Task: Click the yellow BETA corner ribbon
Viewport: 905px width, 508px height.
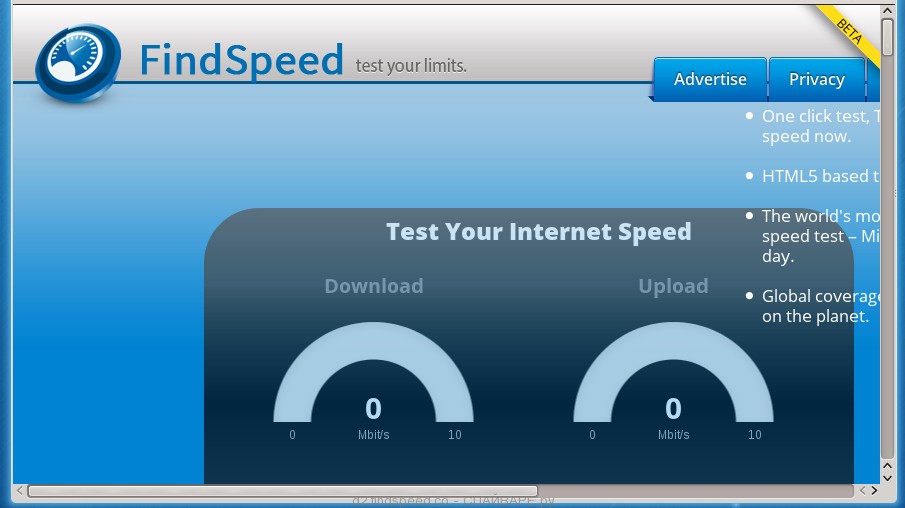Action: [850, 33]
